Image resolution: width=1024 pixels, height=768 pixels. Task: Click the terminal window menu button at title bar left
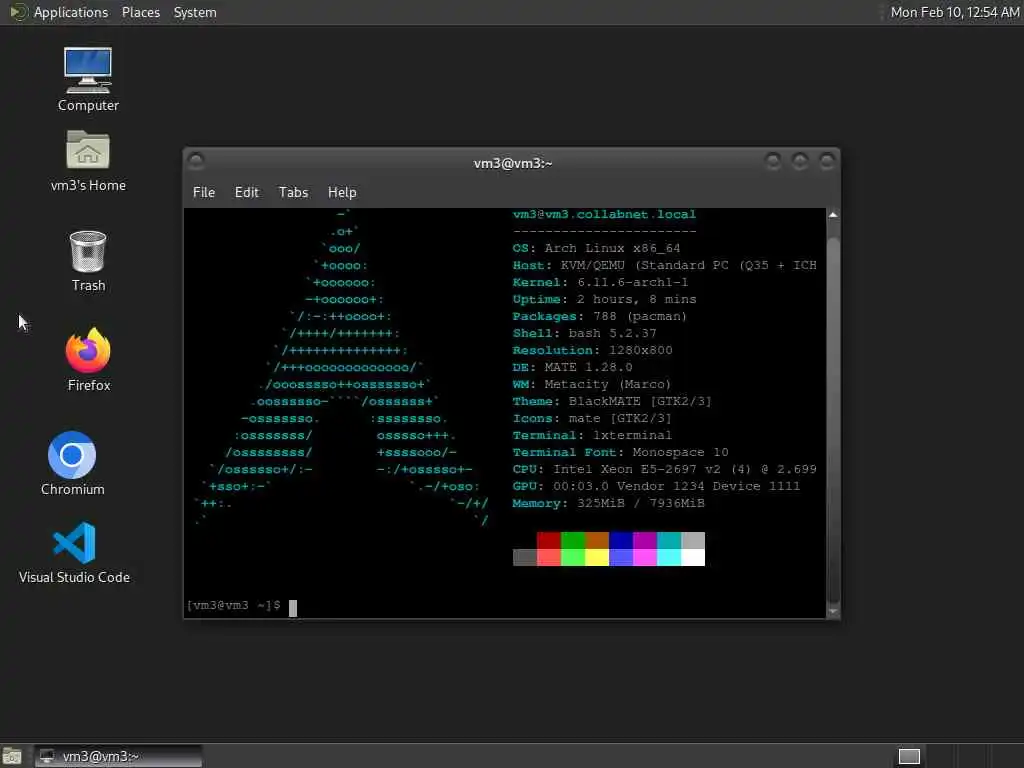(195, 161)
